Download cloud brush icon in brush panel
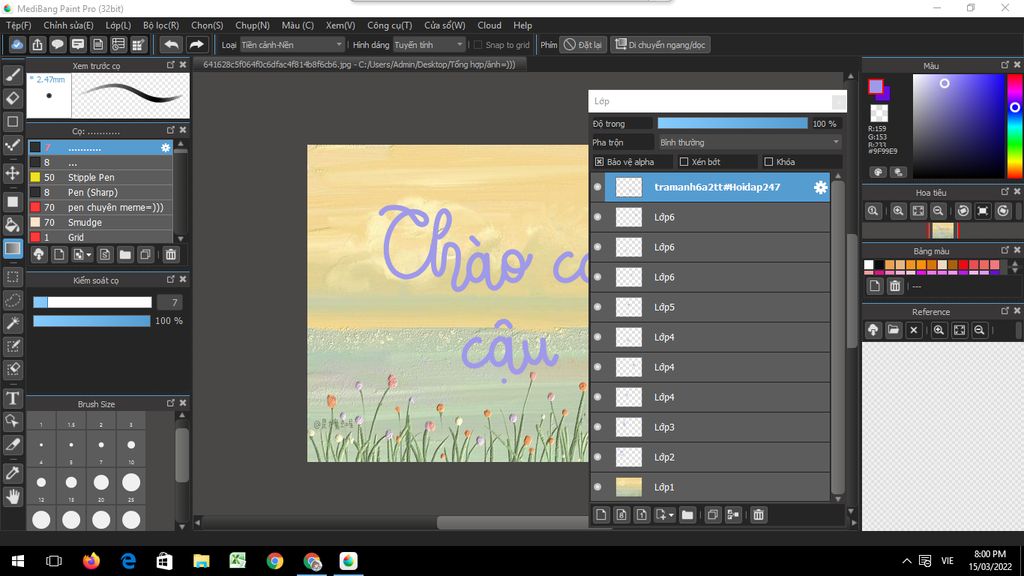This screenshot has width=1024, height=576. [x=39, y=255]
